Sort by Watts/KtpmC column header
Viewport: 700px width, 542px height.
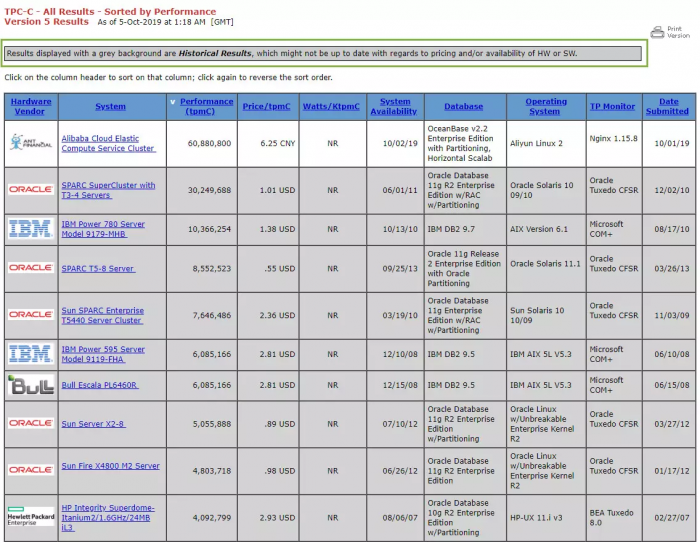pos(332,106)
